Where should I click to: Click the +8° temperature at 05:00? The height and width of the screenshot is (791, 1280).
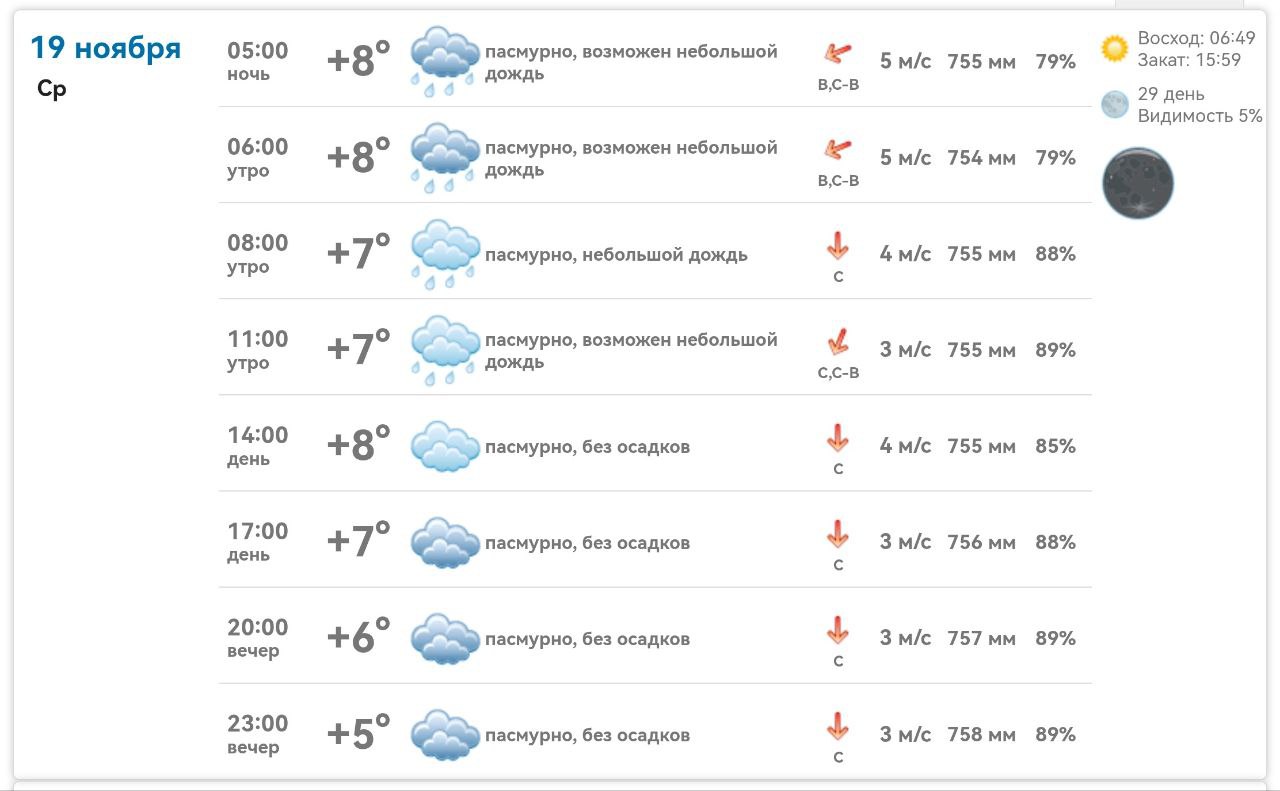pos(358,61)
